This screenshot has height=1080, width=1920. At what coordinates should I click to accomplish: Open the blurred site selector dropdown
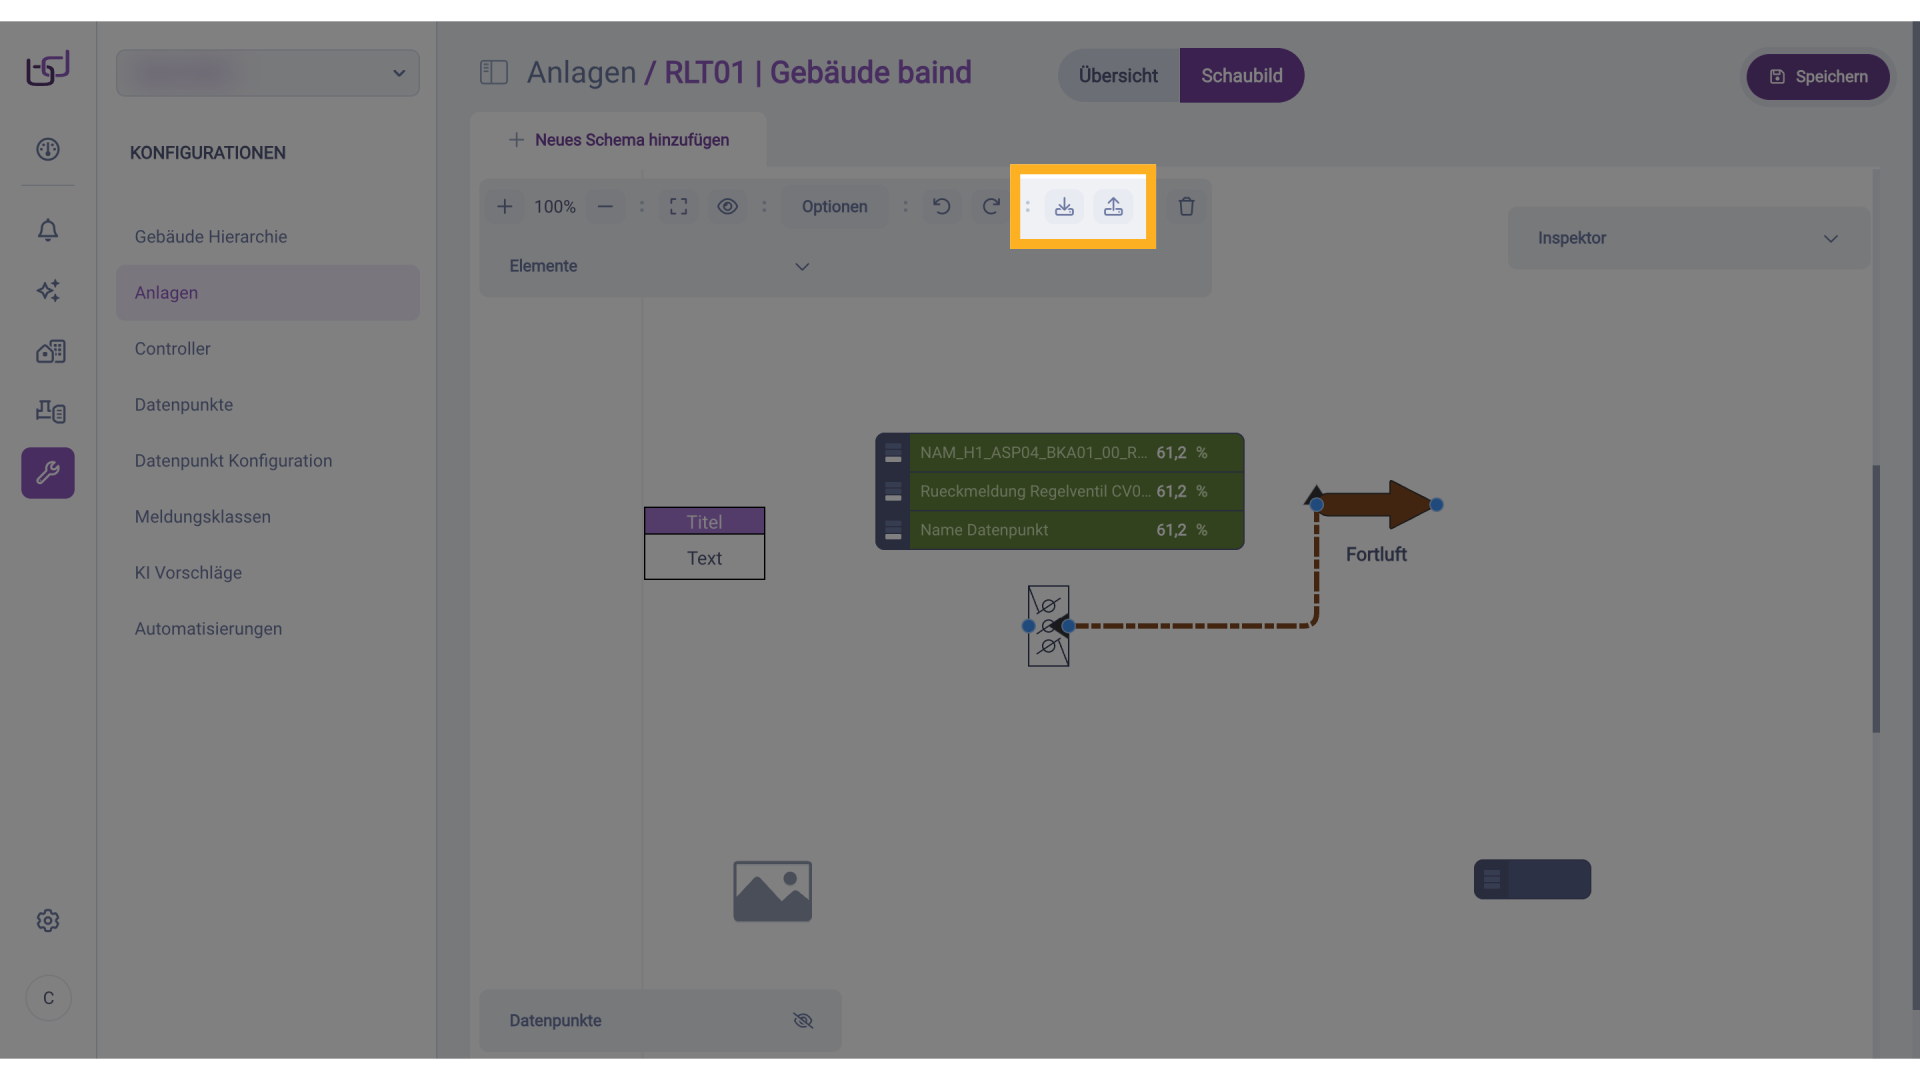(268, 73)
